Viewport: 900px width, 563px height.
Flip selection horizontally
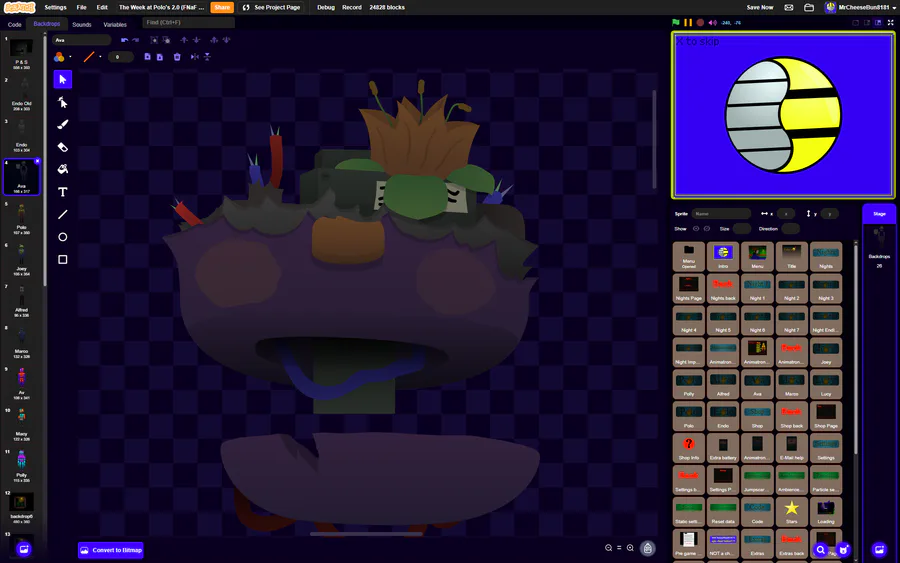(x=195, y=57)
